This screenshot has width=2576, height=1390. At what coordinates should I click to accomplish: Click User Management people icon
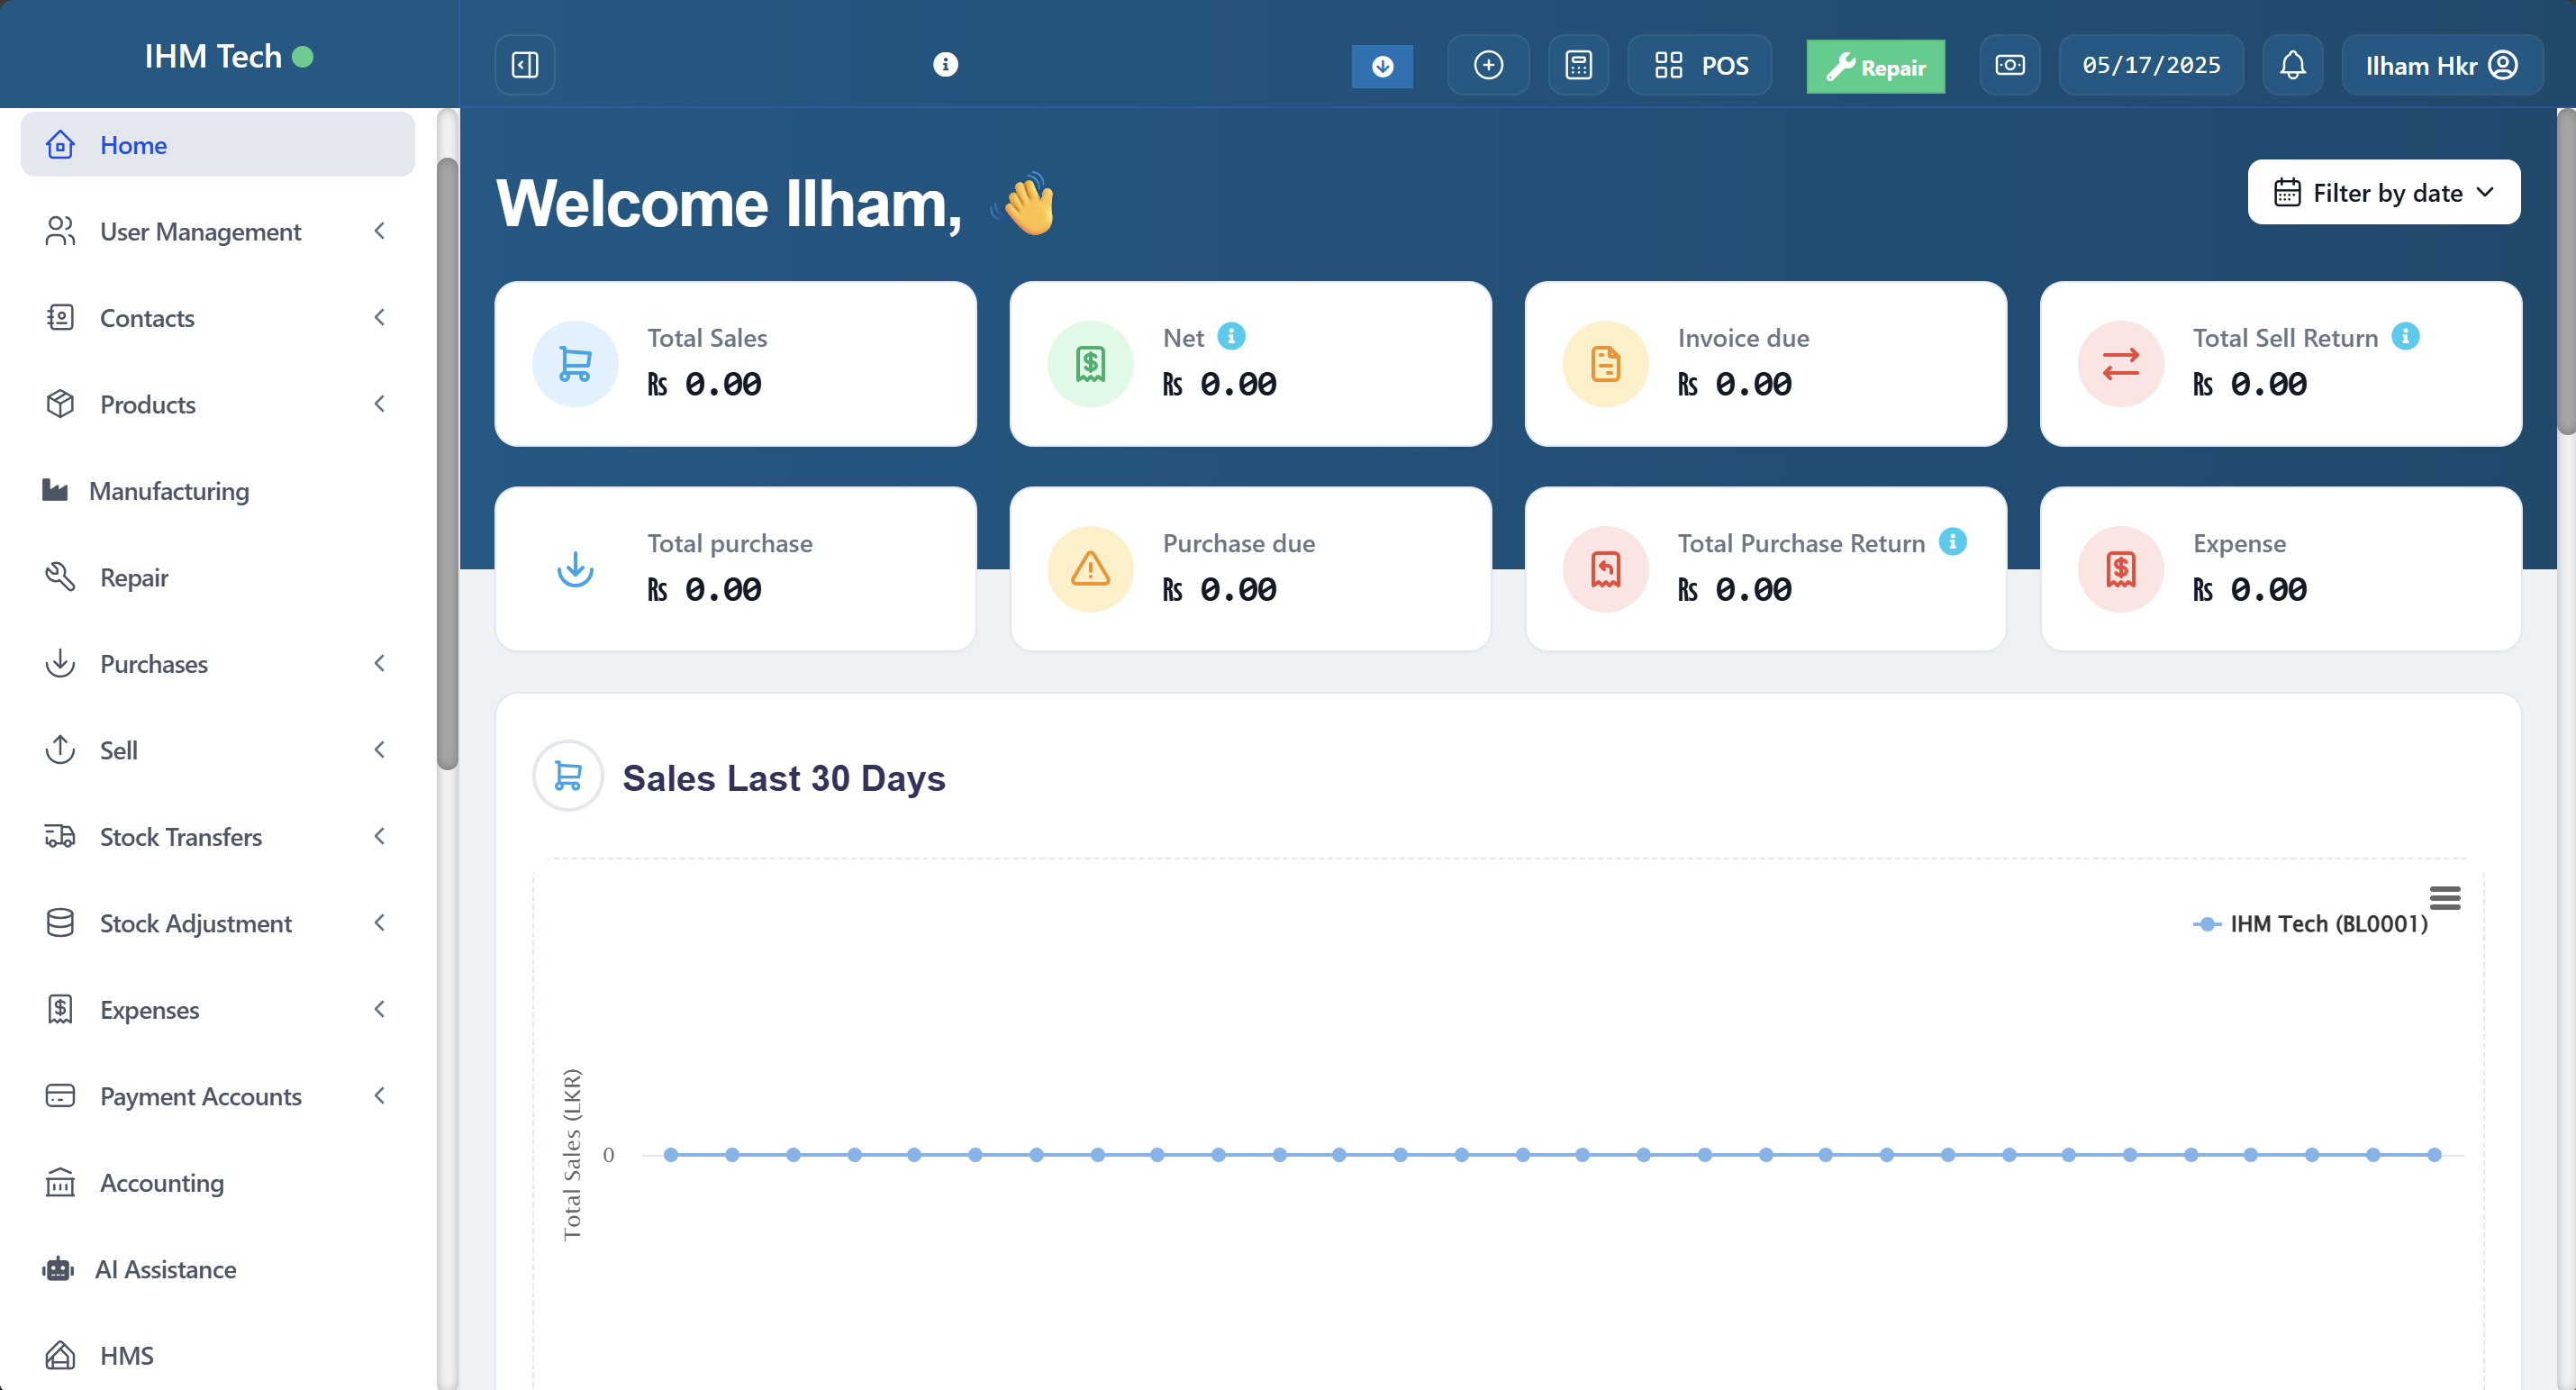(x=60, y=231)
